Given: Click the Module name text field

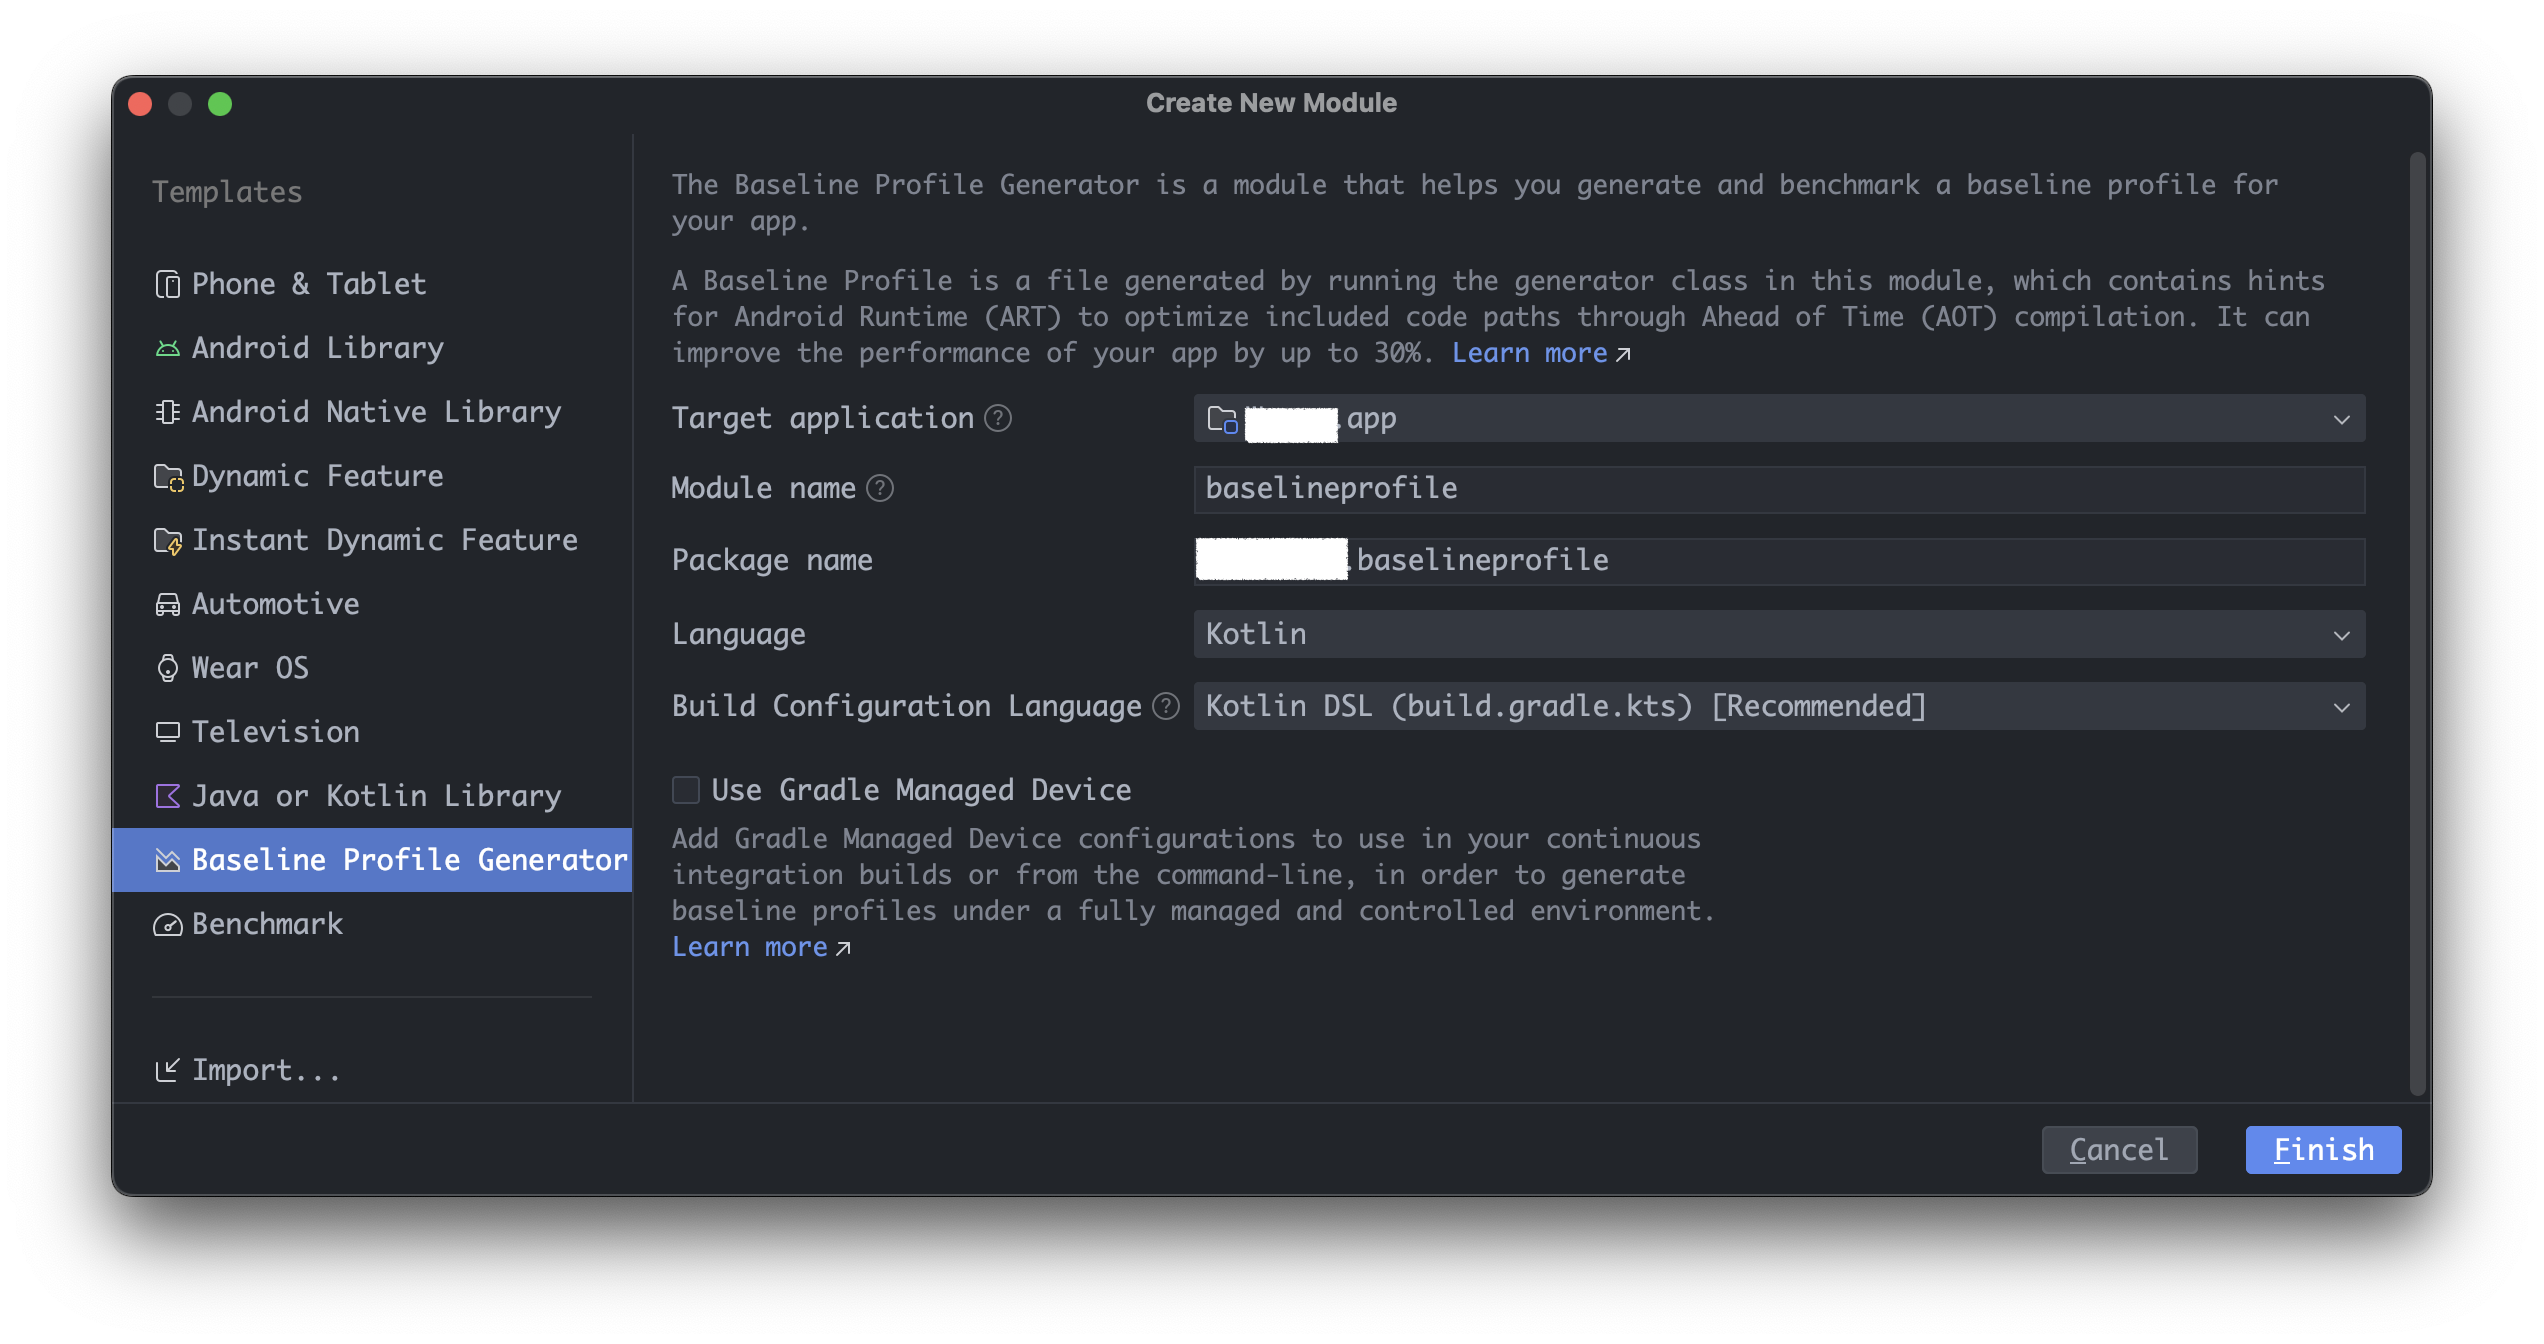Looking at the screenshot, I should (x=1778, y=489).
